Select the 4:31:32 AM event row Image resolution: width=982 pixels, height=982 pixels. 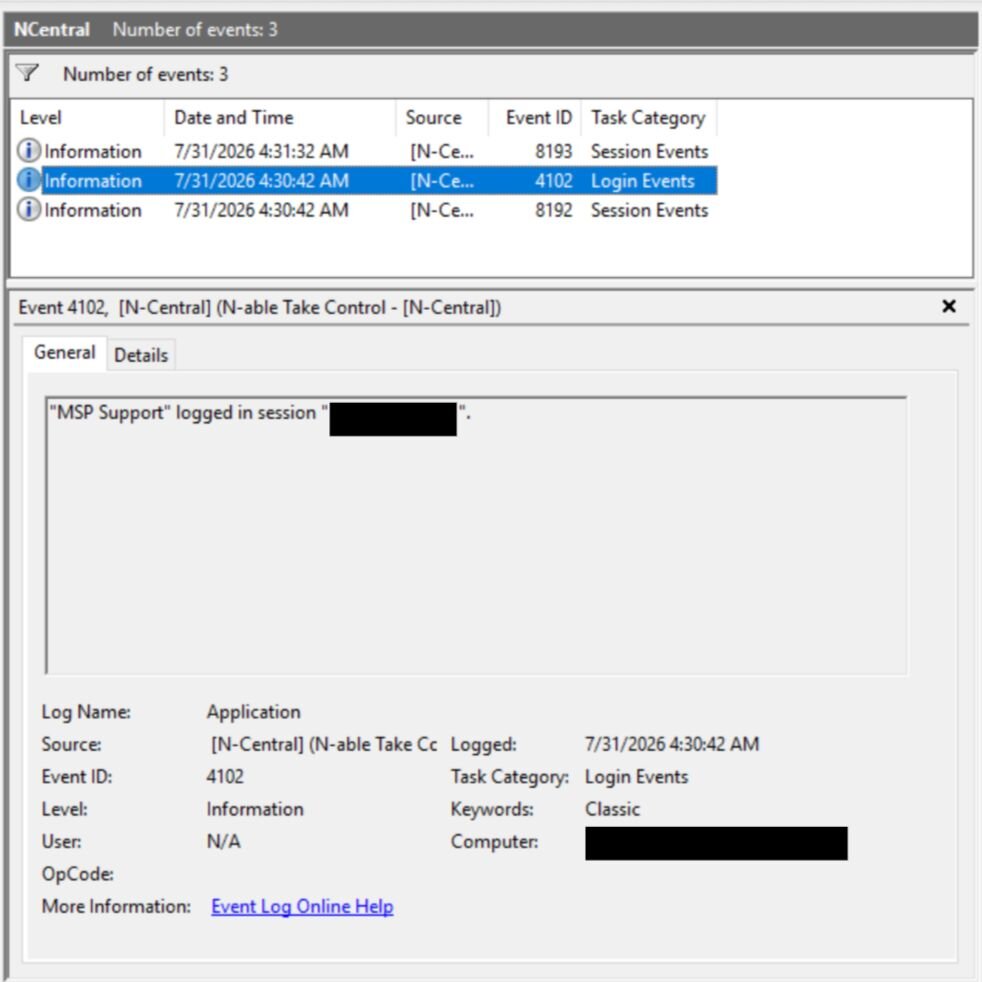click(x=364, y=151)
